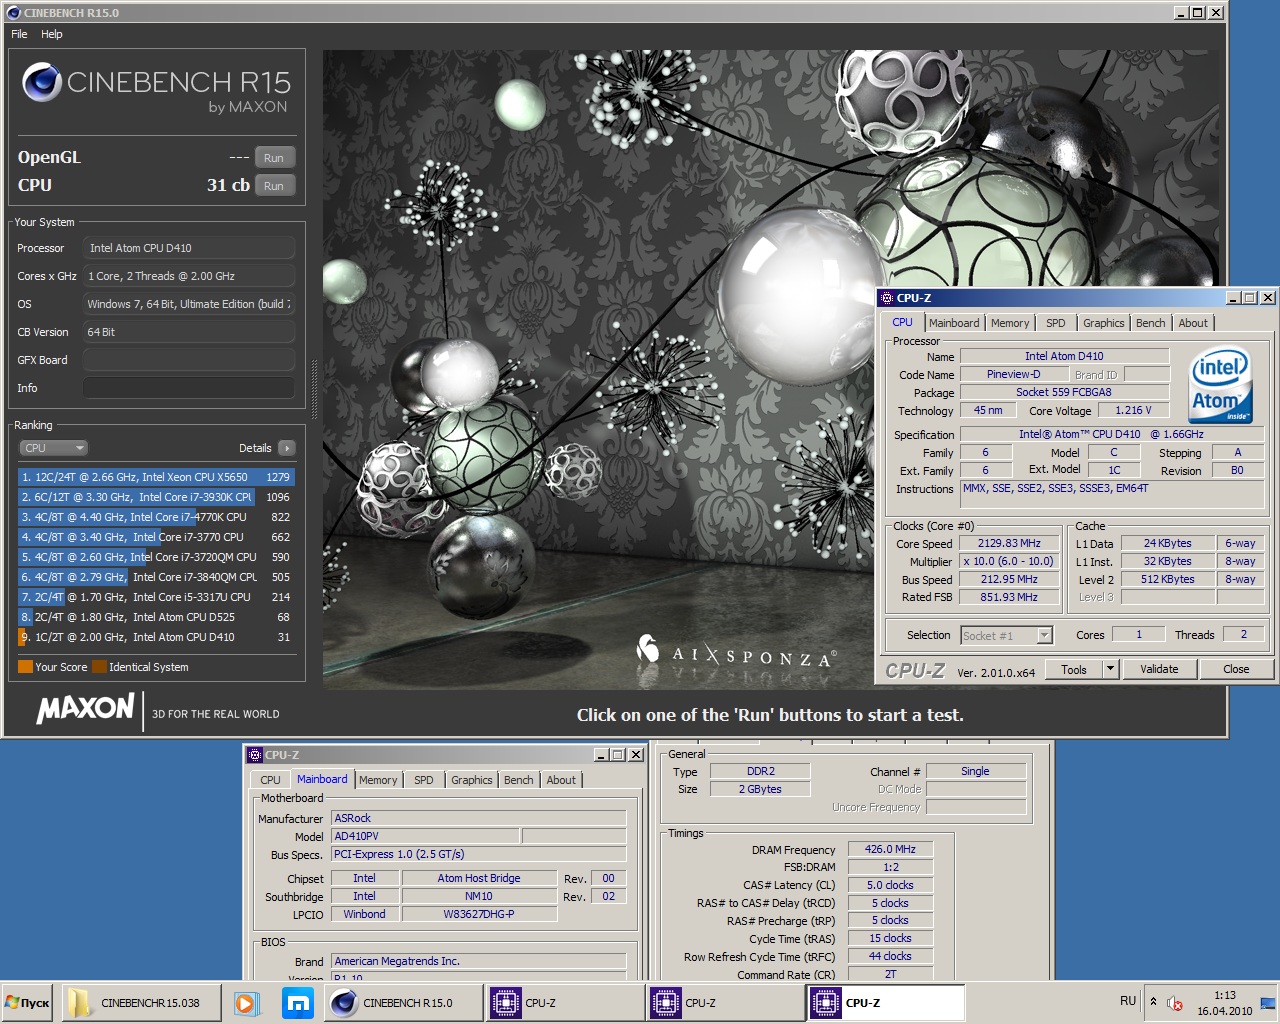Open the Bench tab in front CPU-Z window
The image size is (1280, 1024).
[x=1150, y=323]
